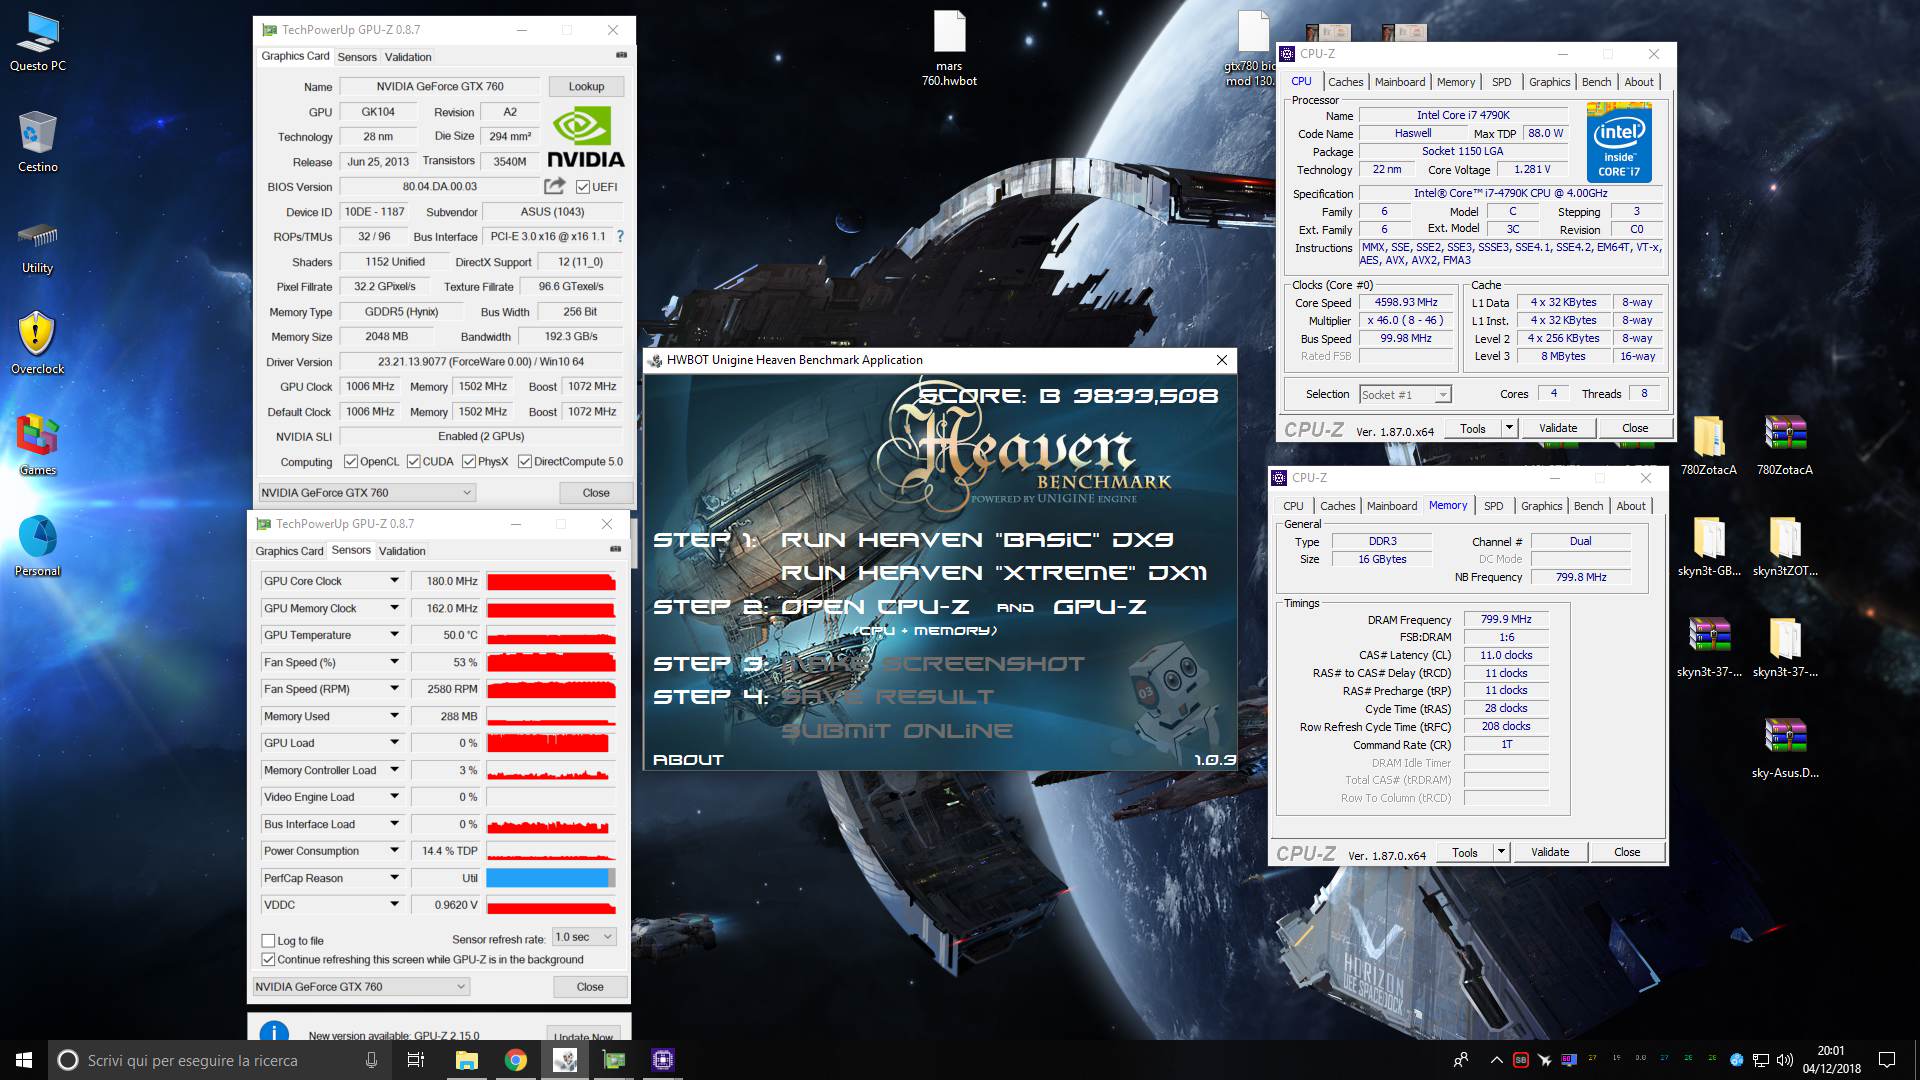Open the GPU selector dropdown in Graphics Card window
The image size is (1920, 1080).
tap(367, 492)
